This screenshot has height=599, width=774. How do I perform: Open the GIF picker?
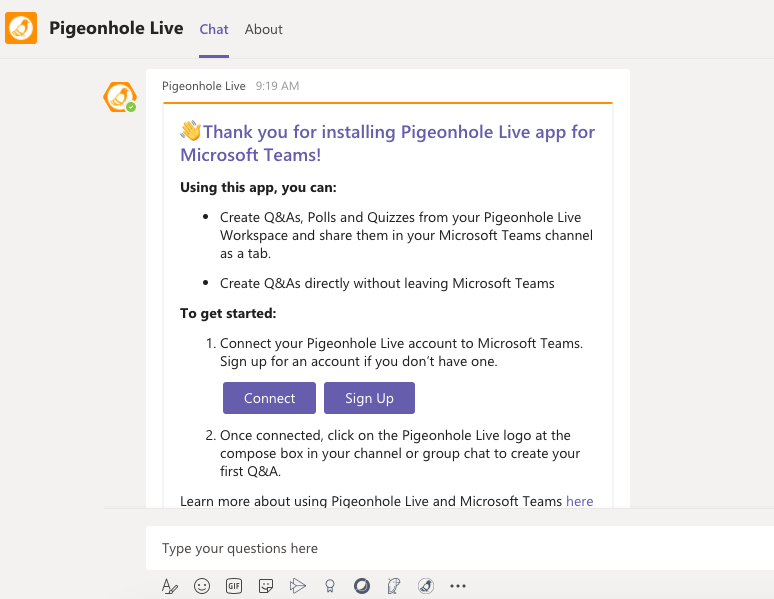(234, 586)
